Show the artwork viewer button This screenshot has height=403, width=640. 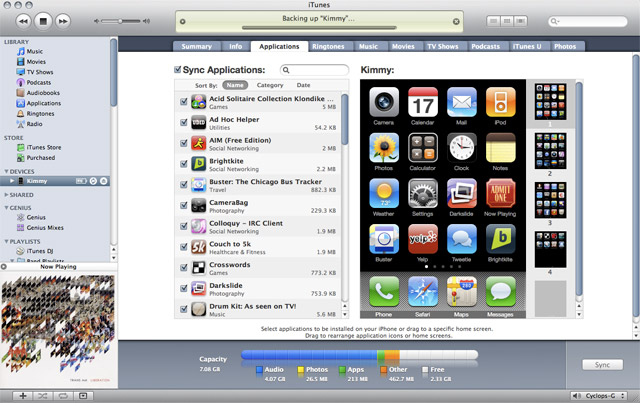(x=83, y=396)
